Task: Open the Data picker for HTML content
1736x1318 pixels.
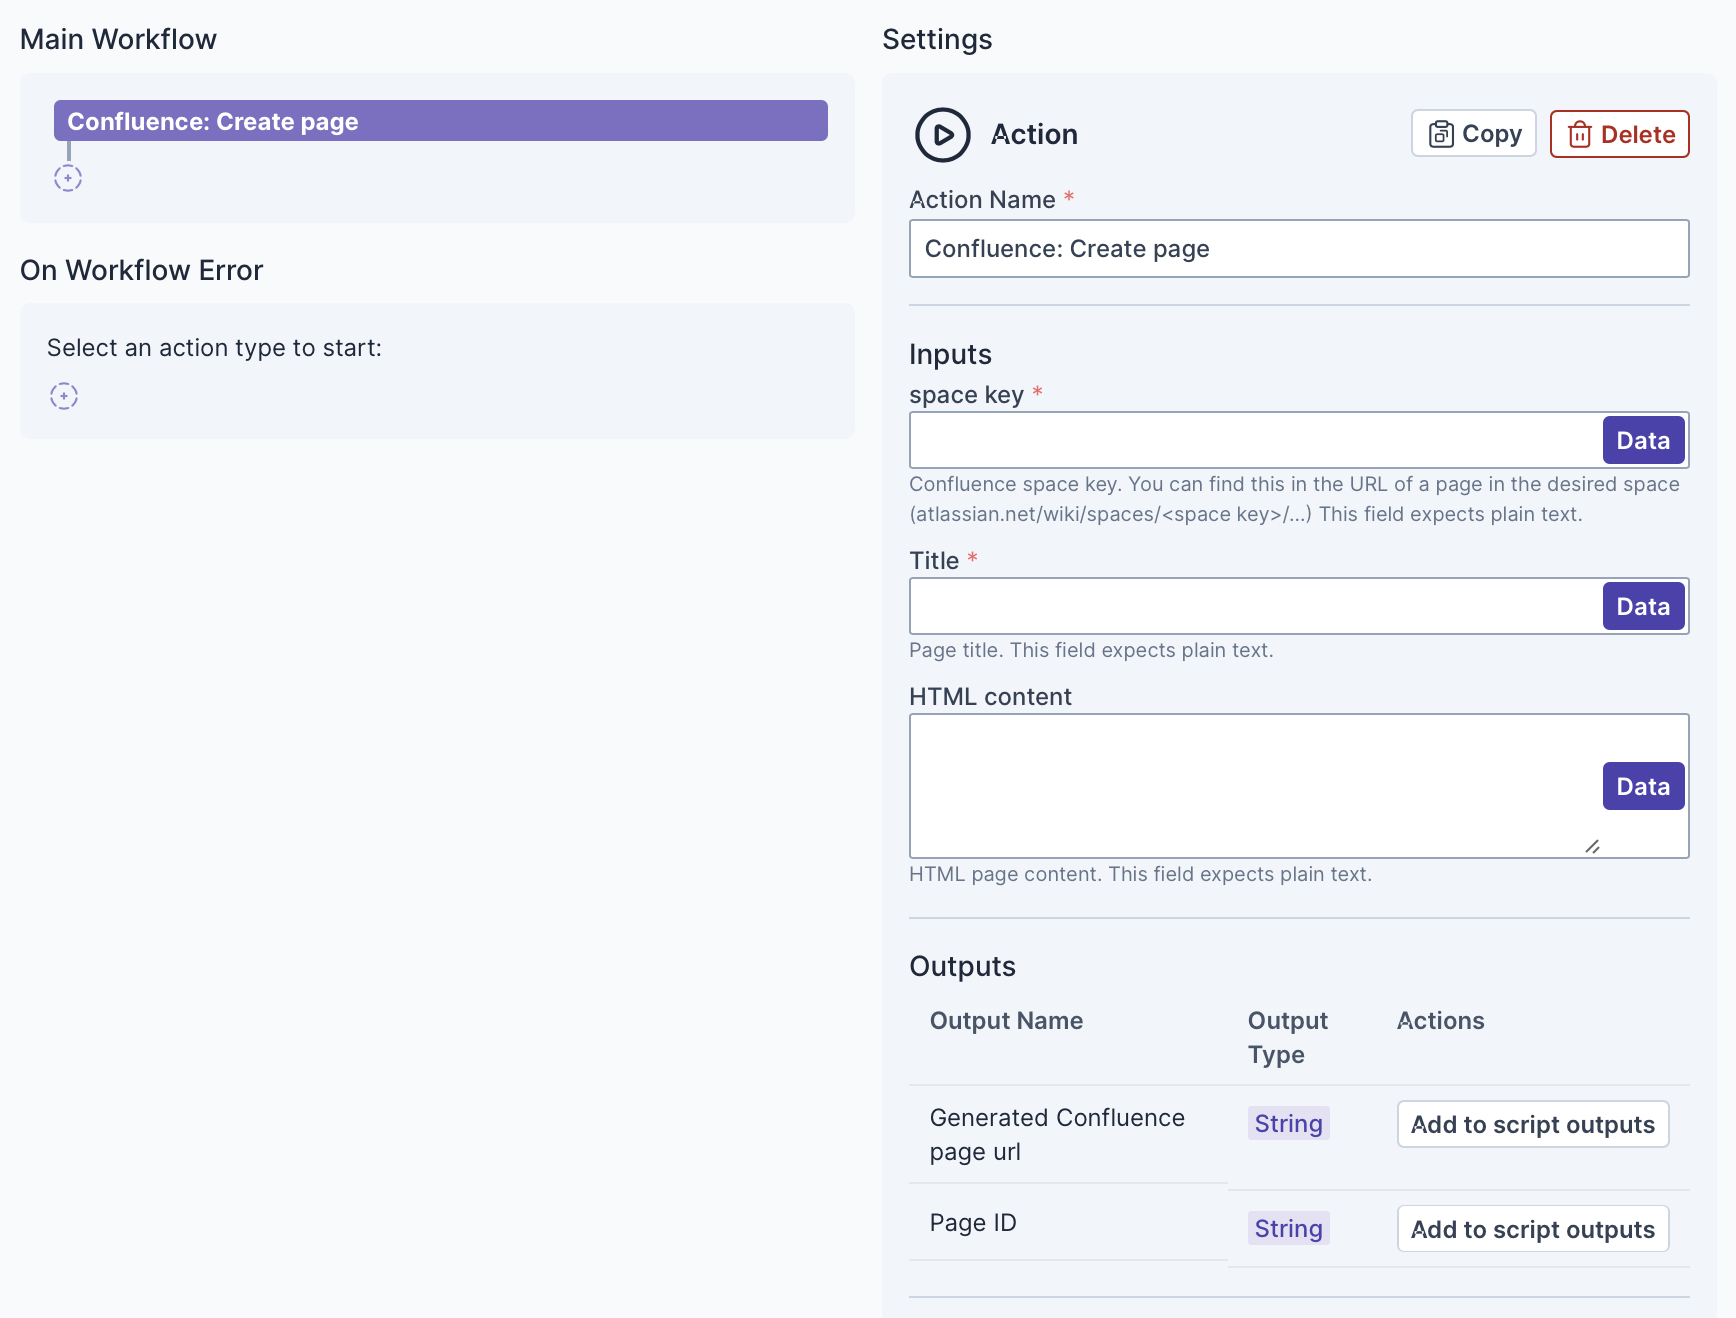Action: (x=1642, y=786)
